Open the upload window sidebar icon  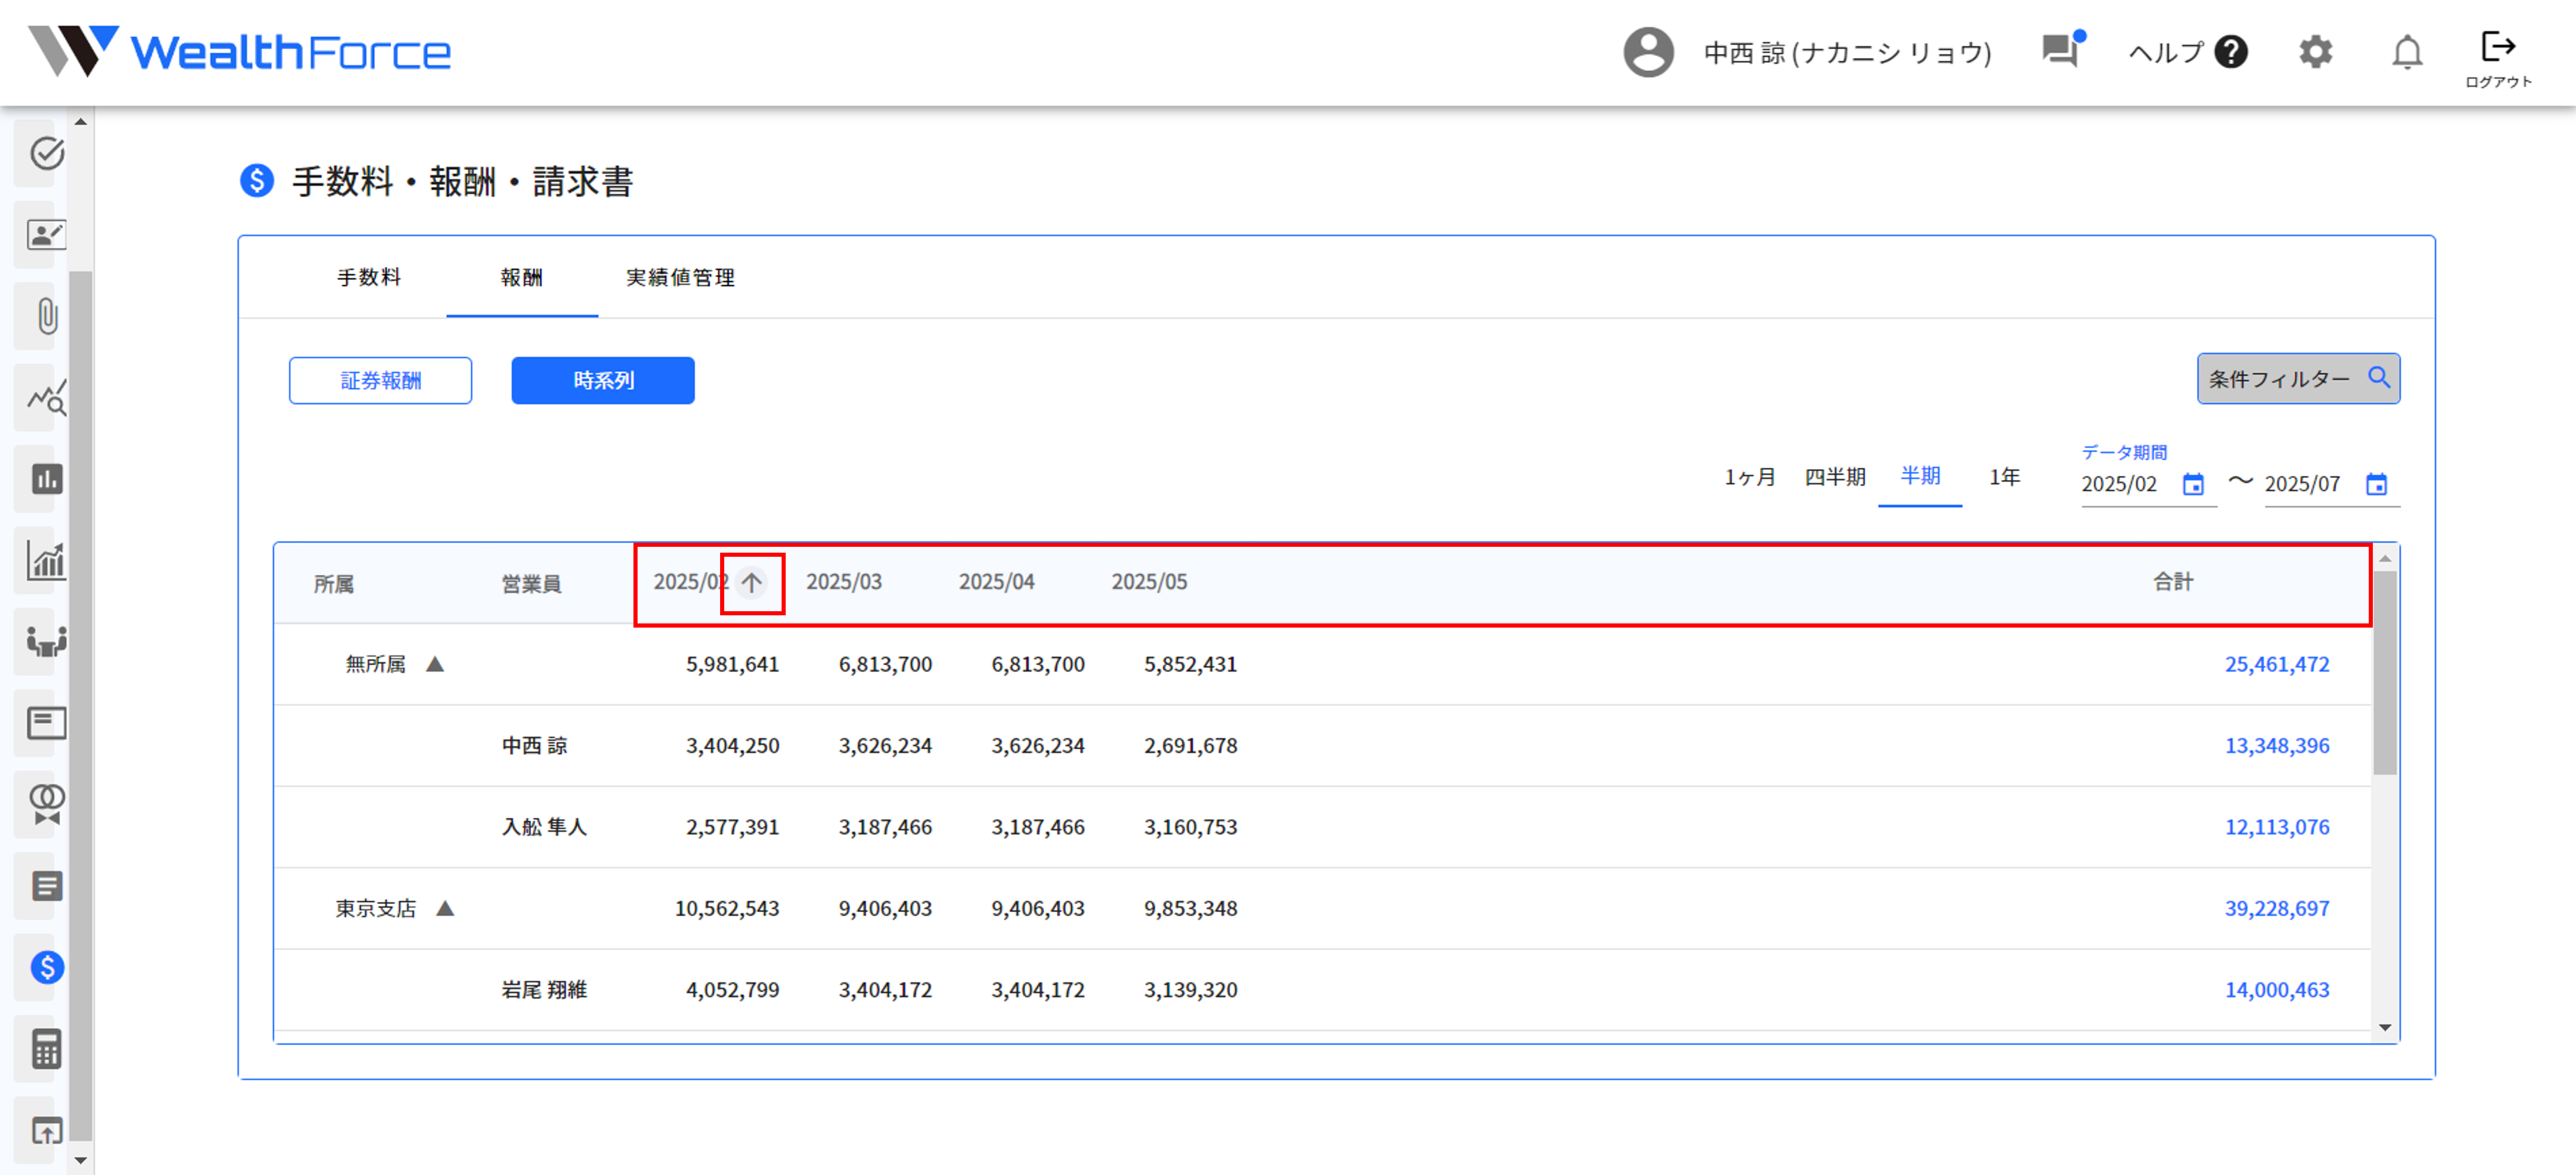[46, 1130]
